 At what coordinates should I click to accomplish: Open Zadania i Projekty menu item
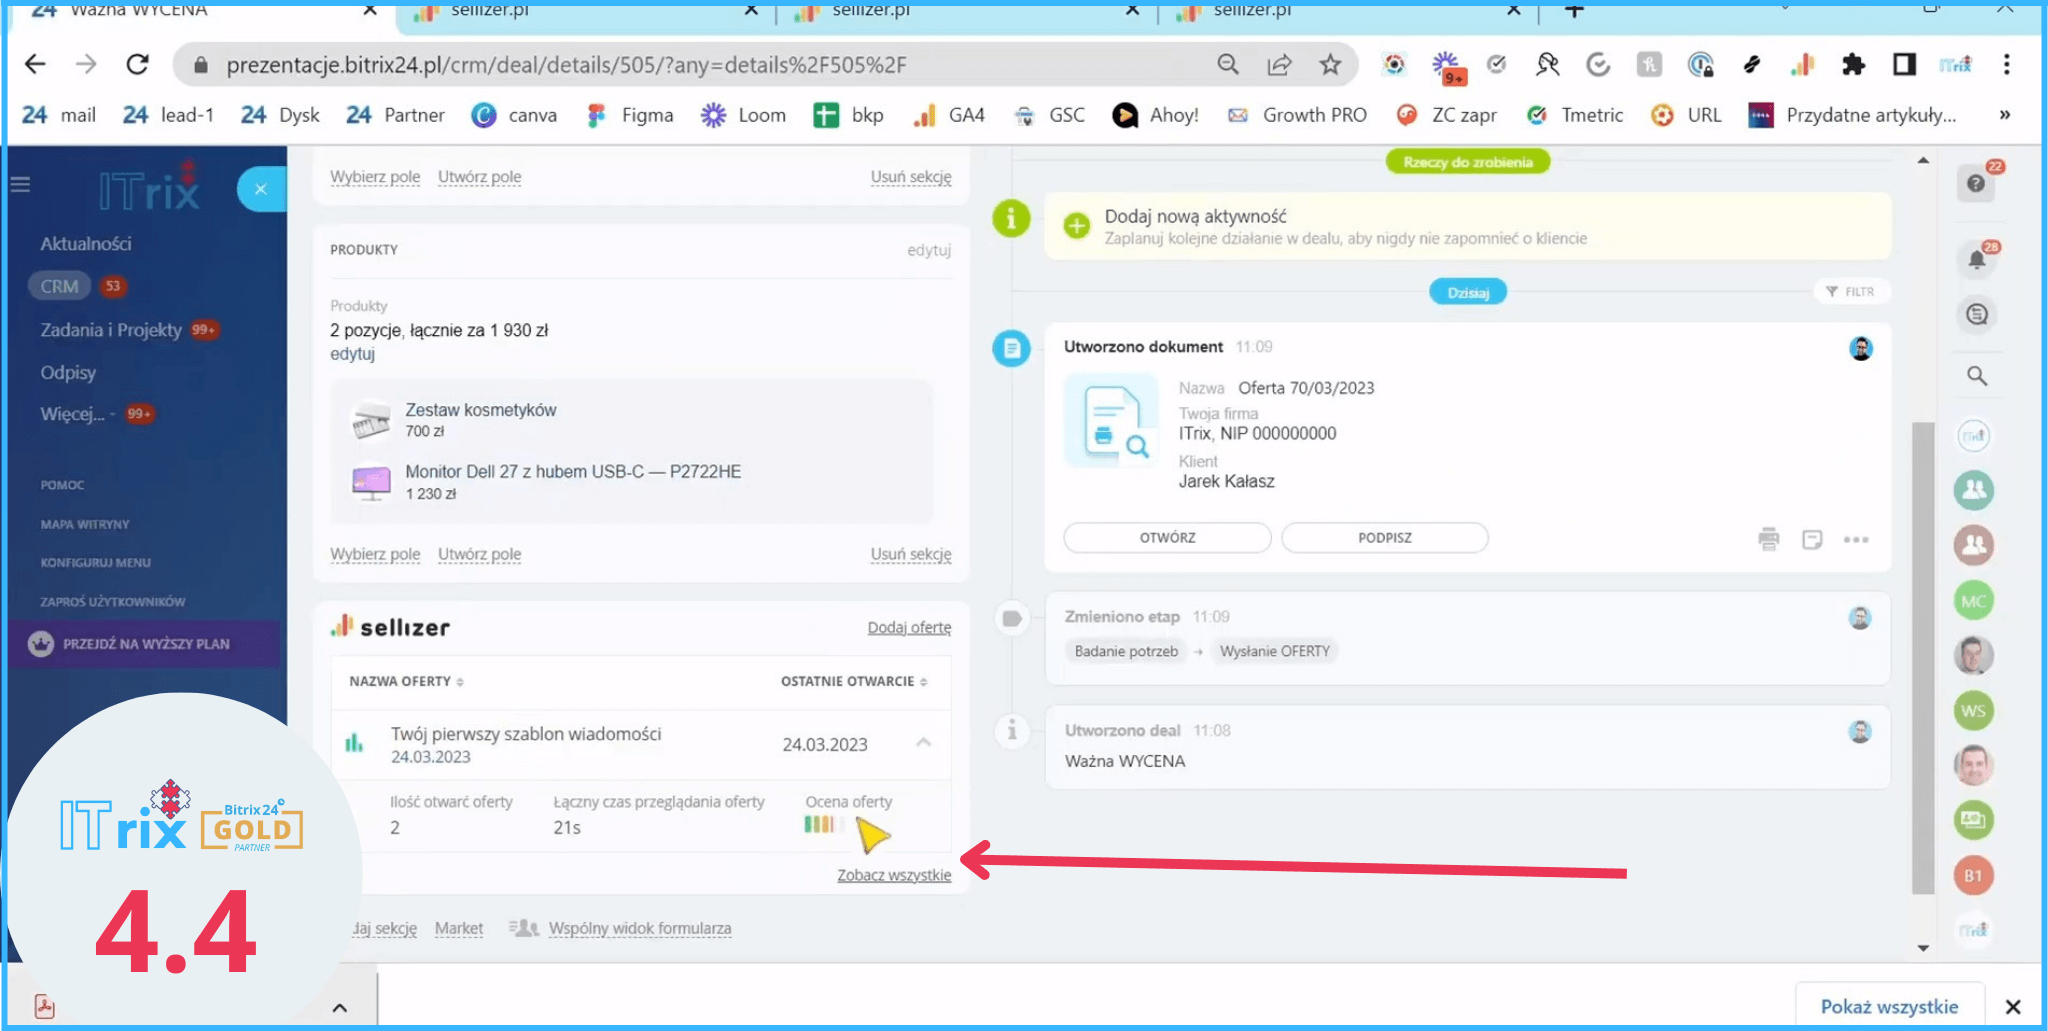click(111, 330)
